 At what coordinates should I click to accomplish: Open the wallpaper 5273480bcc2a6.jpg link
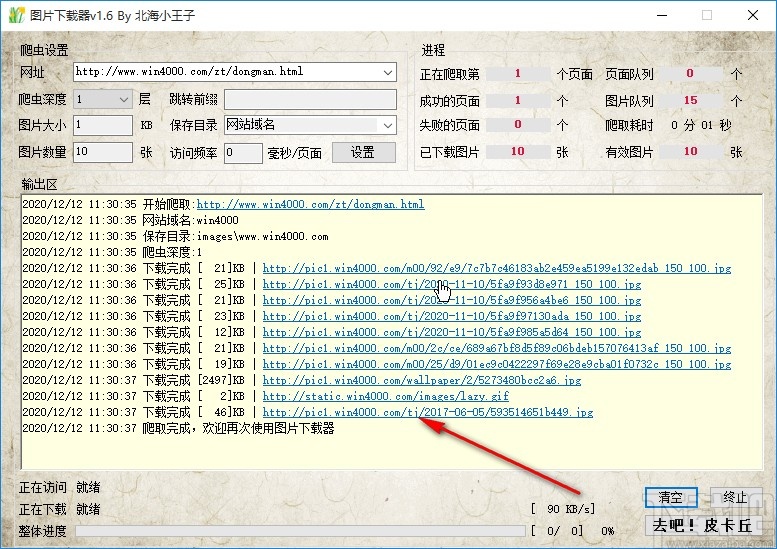click(x=422, y=380)
